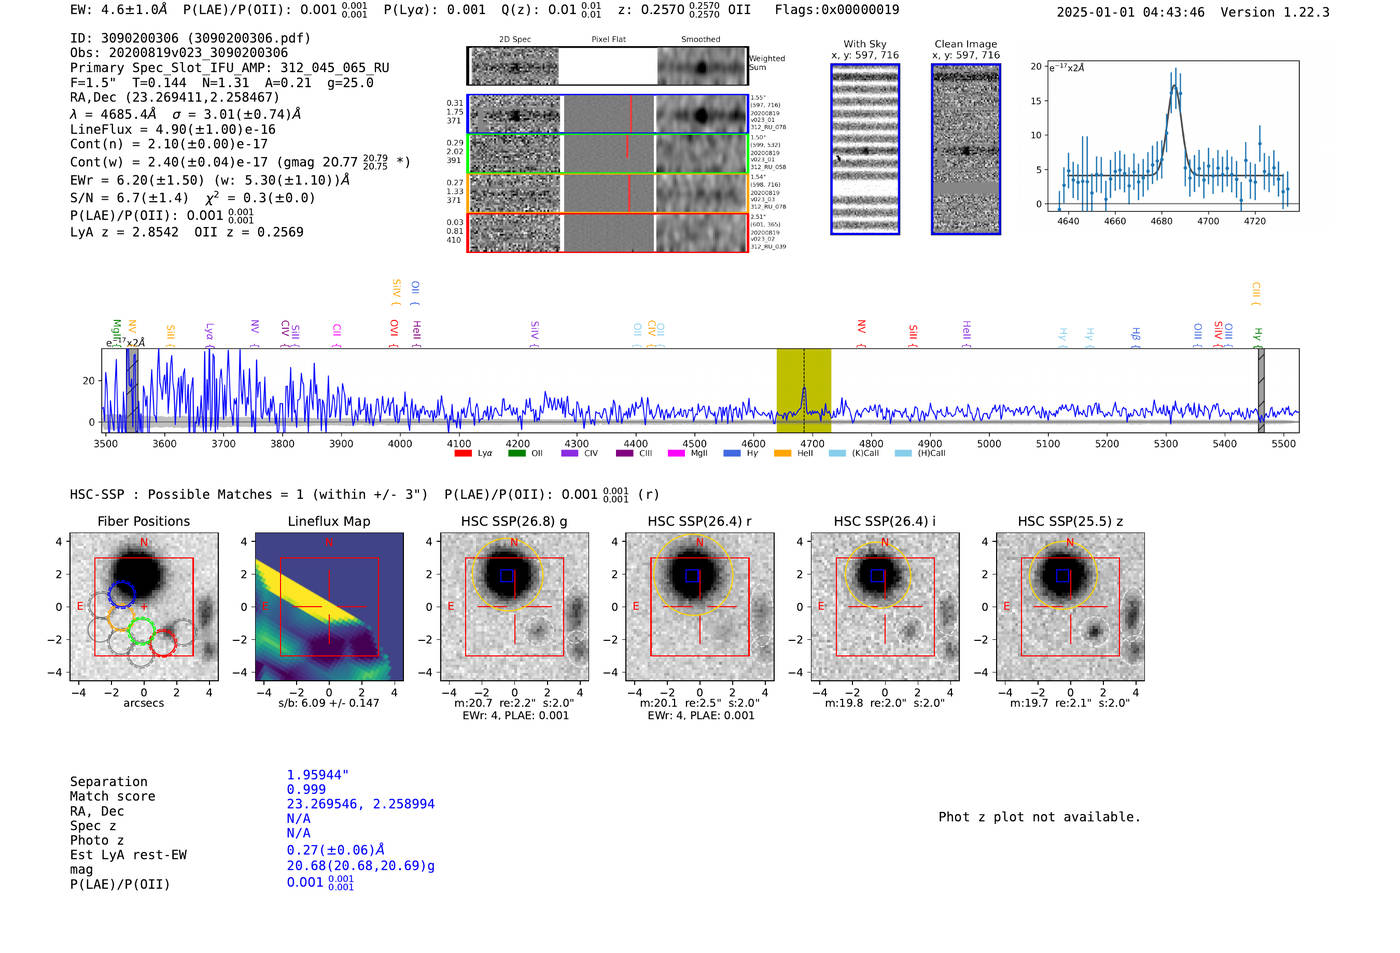Viewport: 1400px width, 953px height.
Task: Click the emission line fit peak plot
Action: pos(1172,135)
